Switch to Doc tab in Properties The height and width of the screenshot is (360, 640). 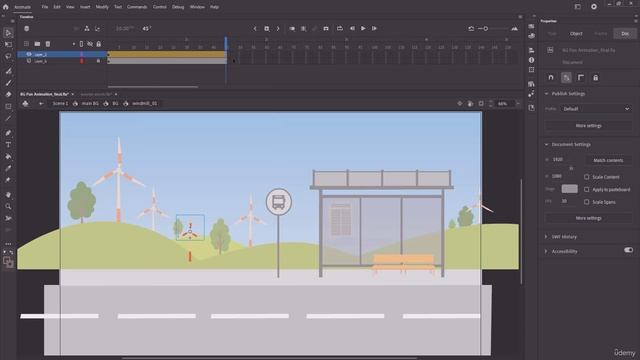tap(625, 33)
